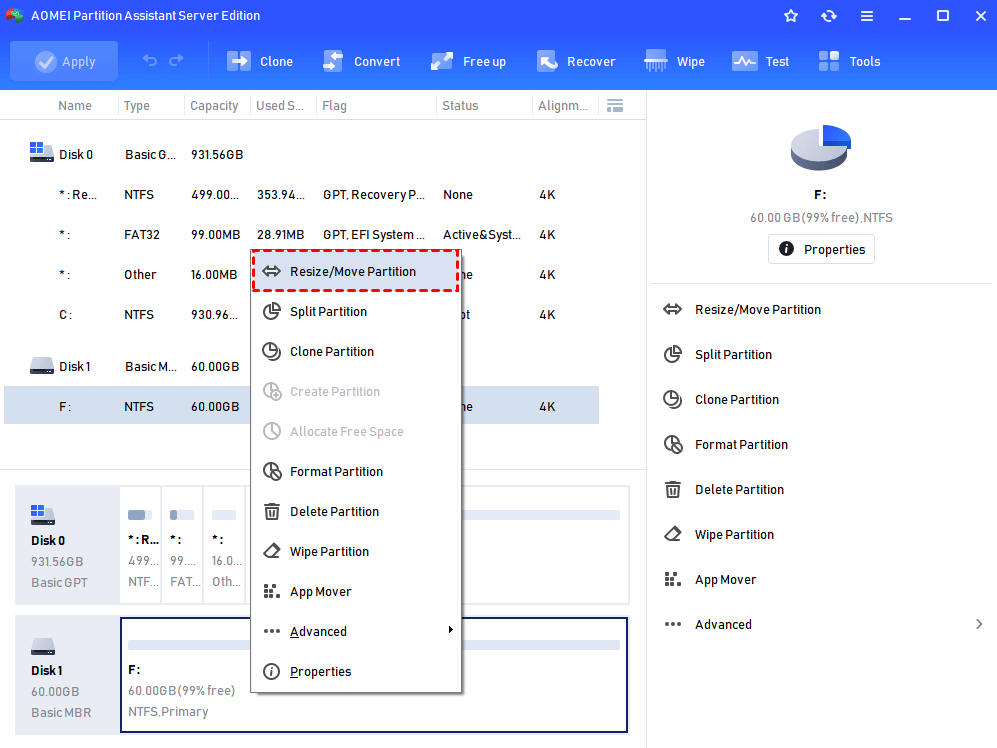Open the Recover toolbar menu
This screenshot has width=997, height=748.
(576, 61)
